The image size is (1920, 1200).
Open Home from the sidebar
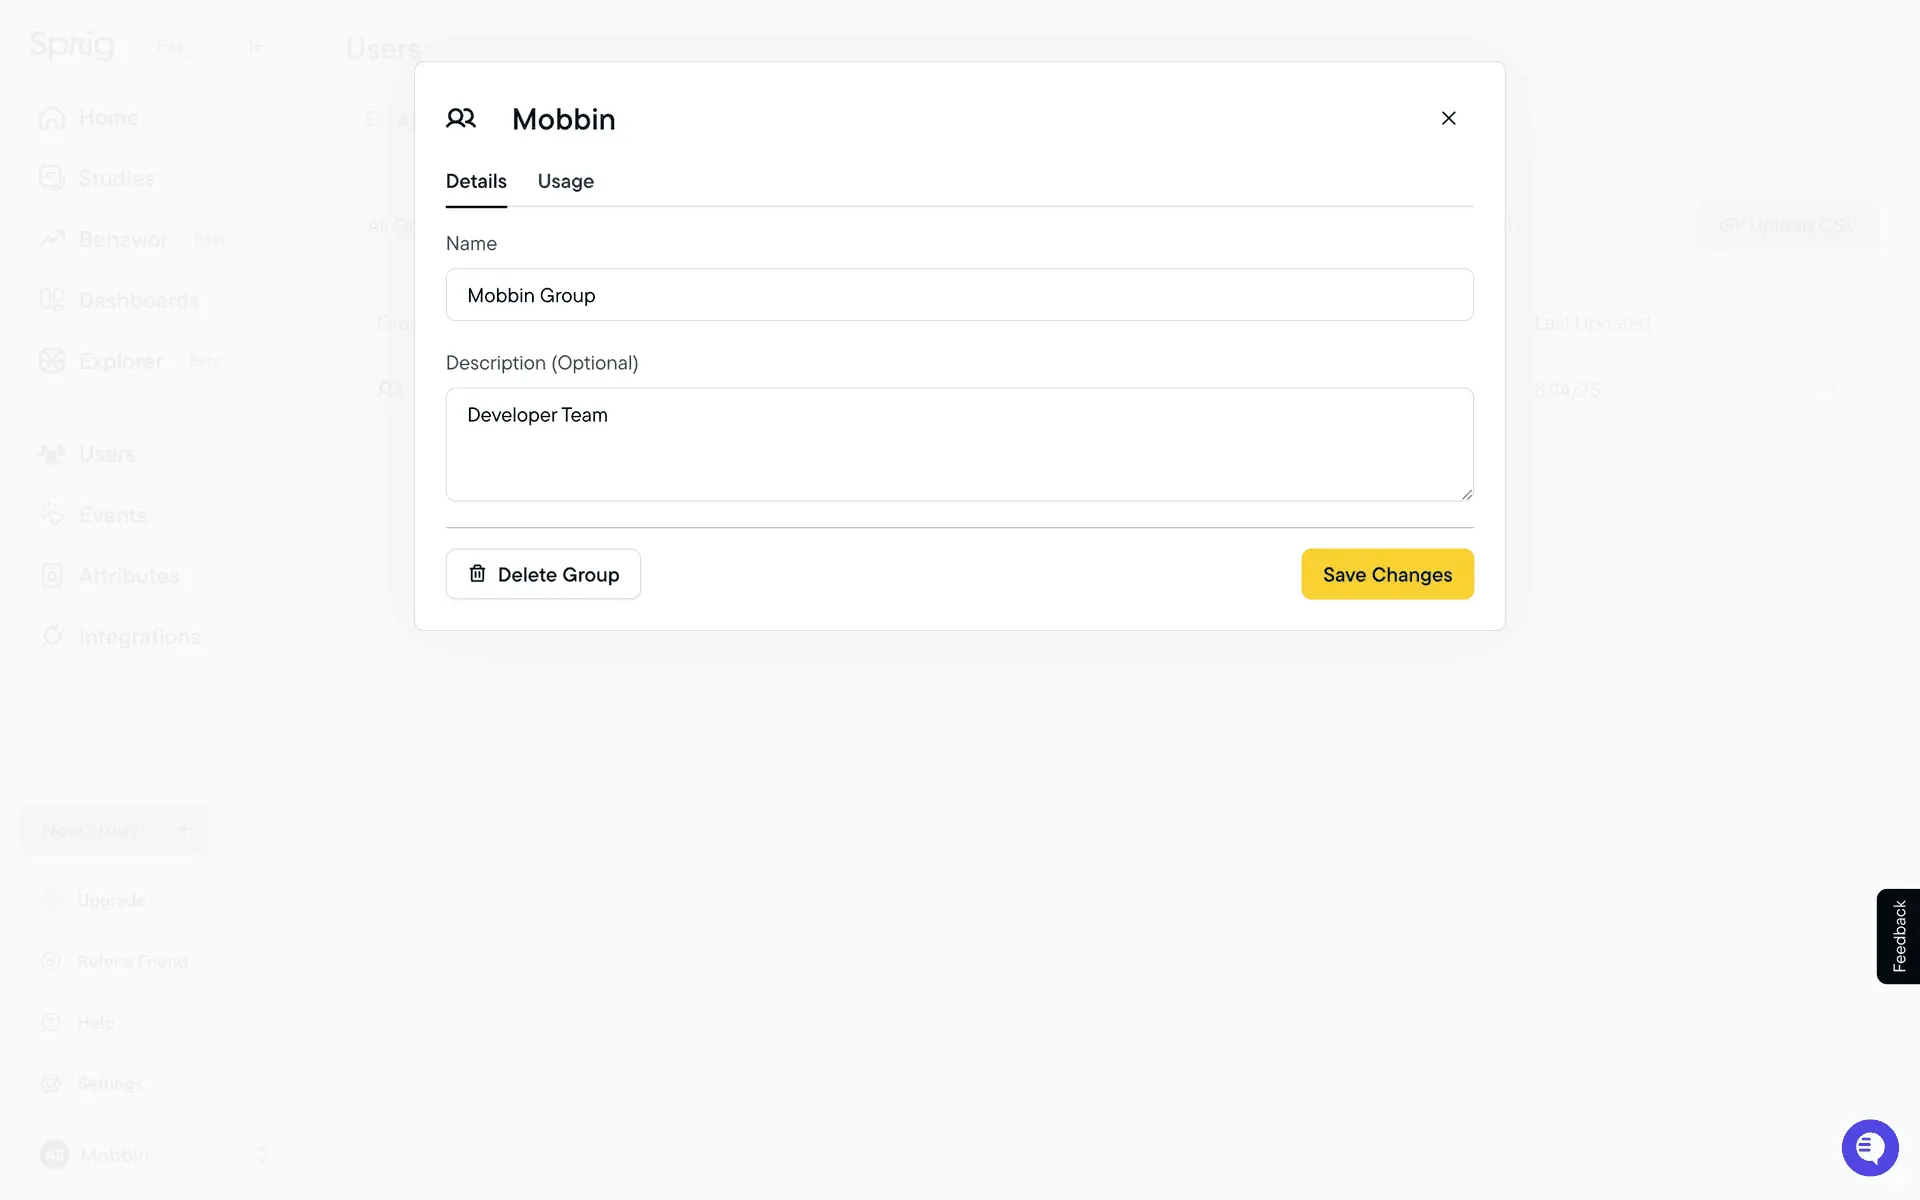click(108, 118)
